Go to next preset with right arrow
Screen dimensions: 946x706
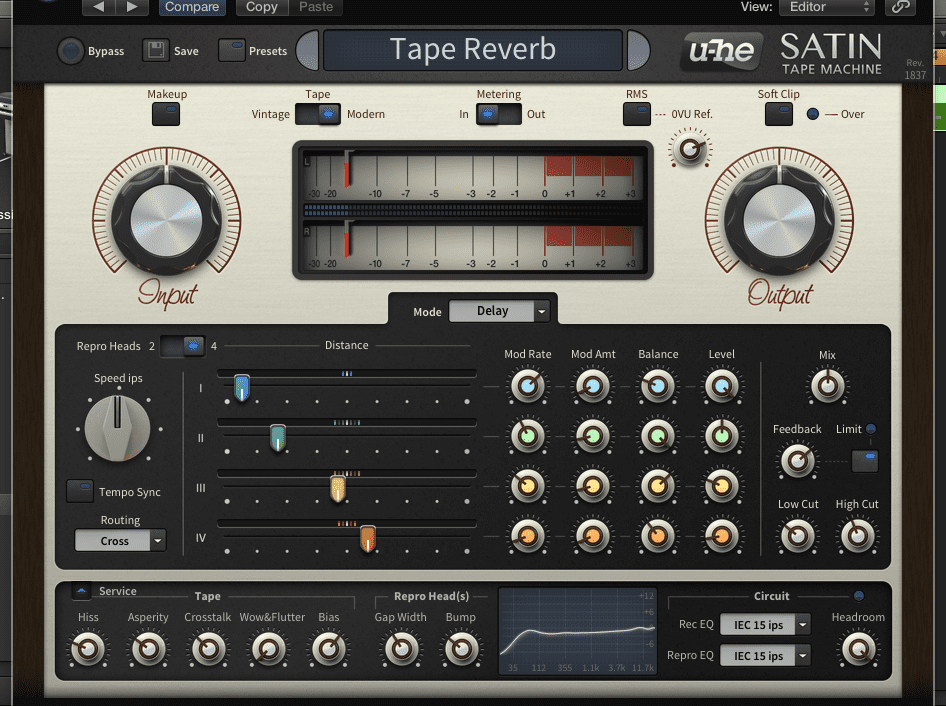click(638, 50)
